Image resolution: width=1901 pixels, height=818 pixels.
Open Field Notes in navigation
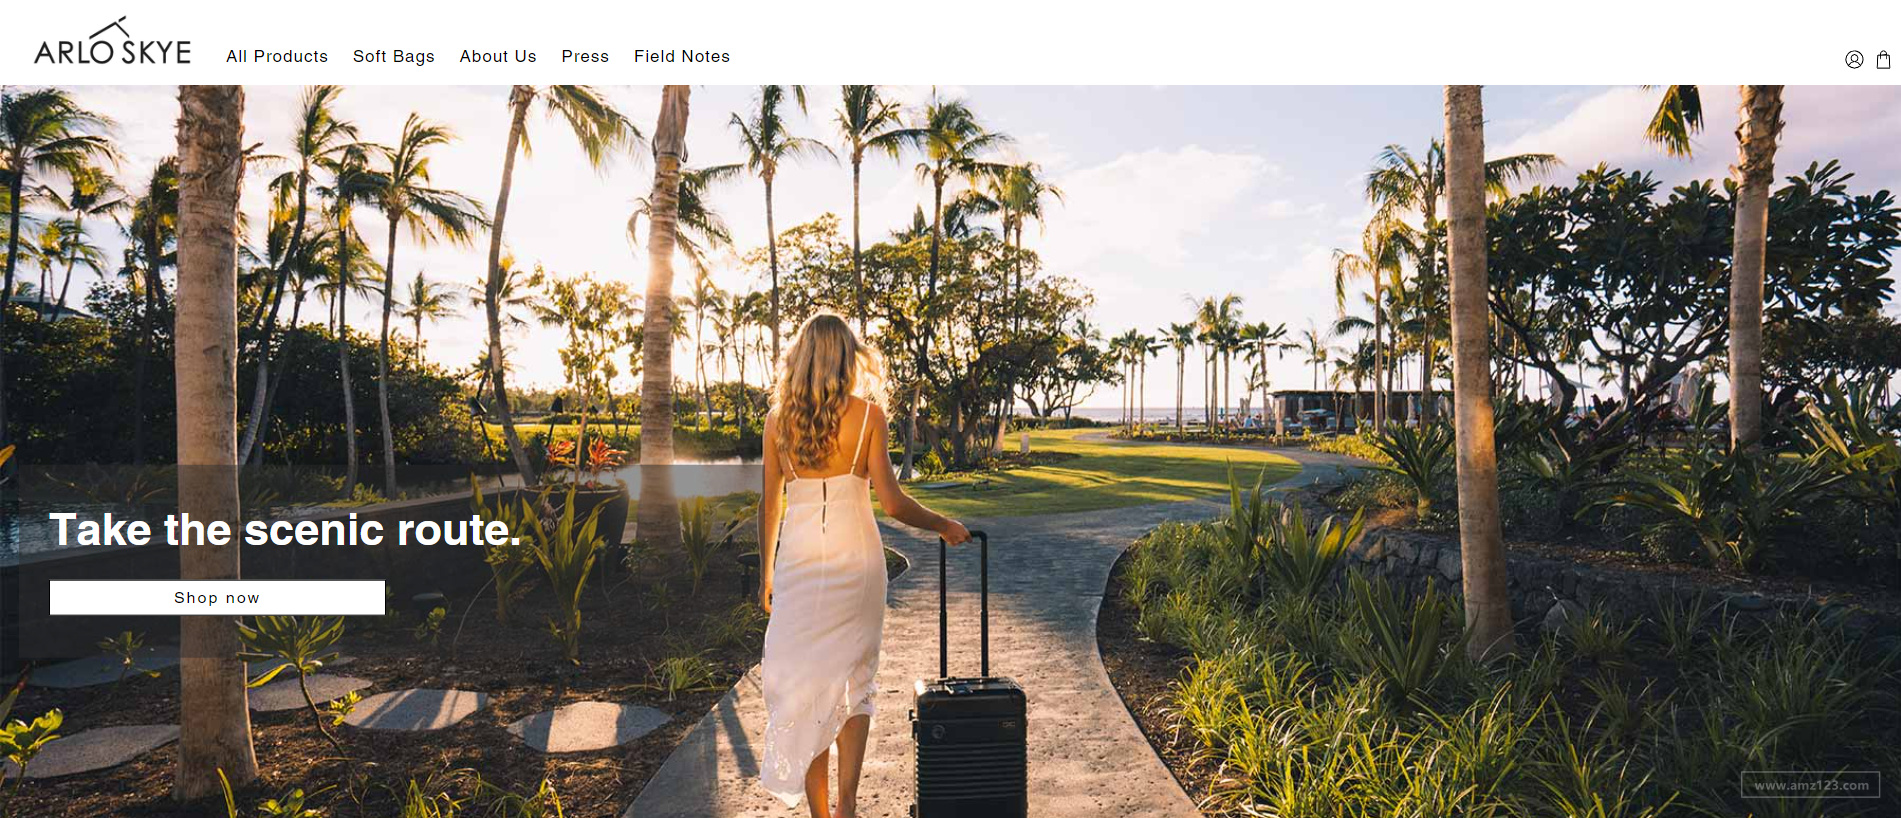pyautogui.click(x=682, y=56)
